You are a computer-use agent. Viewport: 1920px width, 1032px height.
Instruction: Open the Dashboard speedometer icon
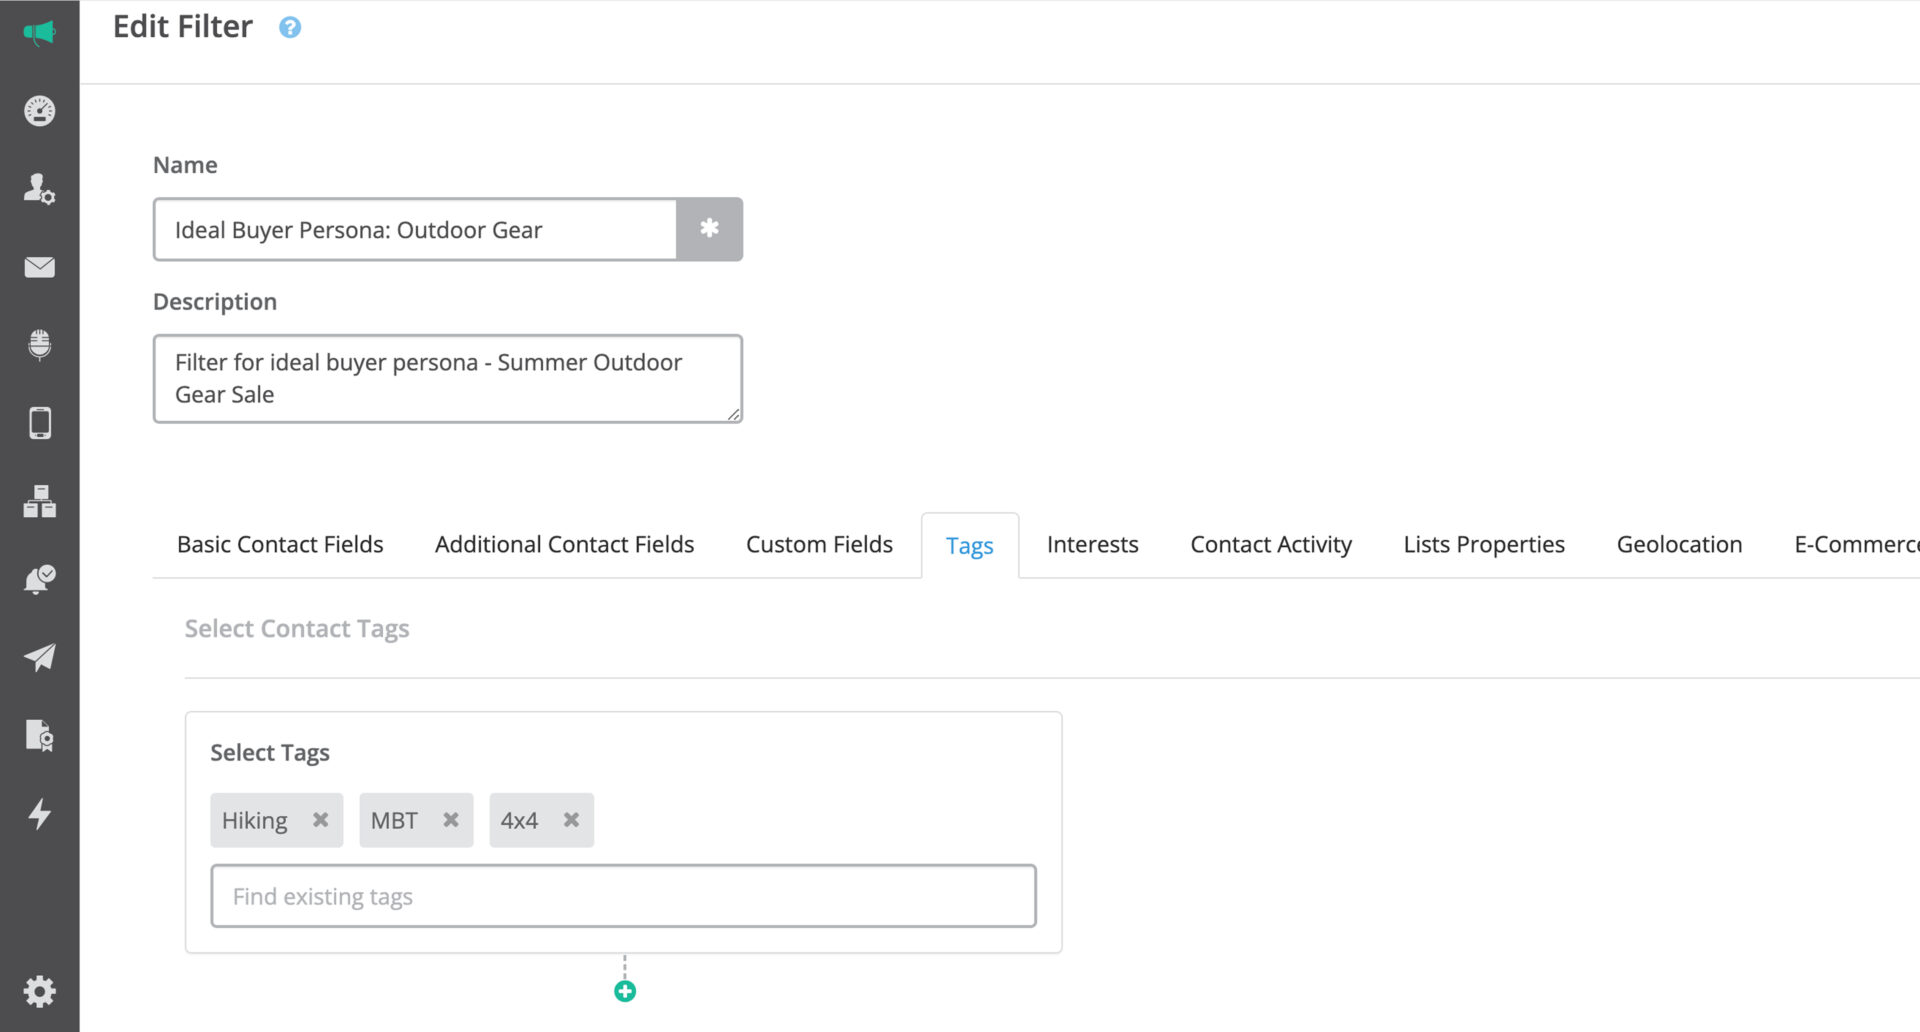pyautogui.click(x=40, y=111)
